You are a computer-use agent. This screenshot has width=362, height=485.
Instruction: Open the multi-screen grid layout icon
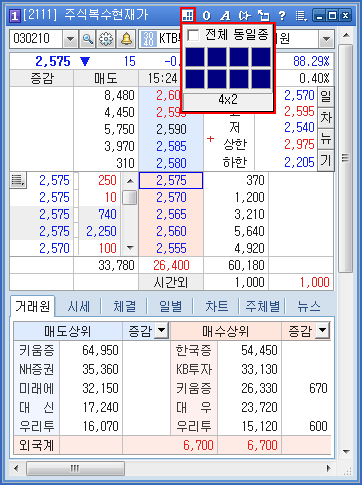(188, 15)
